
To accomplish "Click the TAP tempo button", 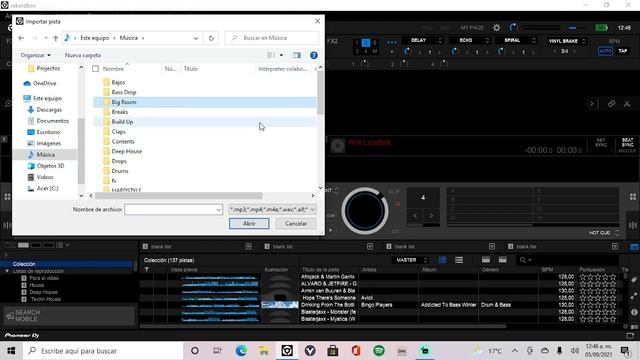I will tap(622, 51).
